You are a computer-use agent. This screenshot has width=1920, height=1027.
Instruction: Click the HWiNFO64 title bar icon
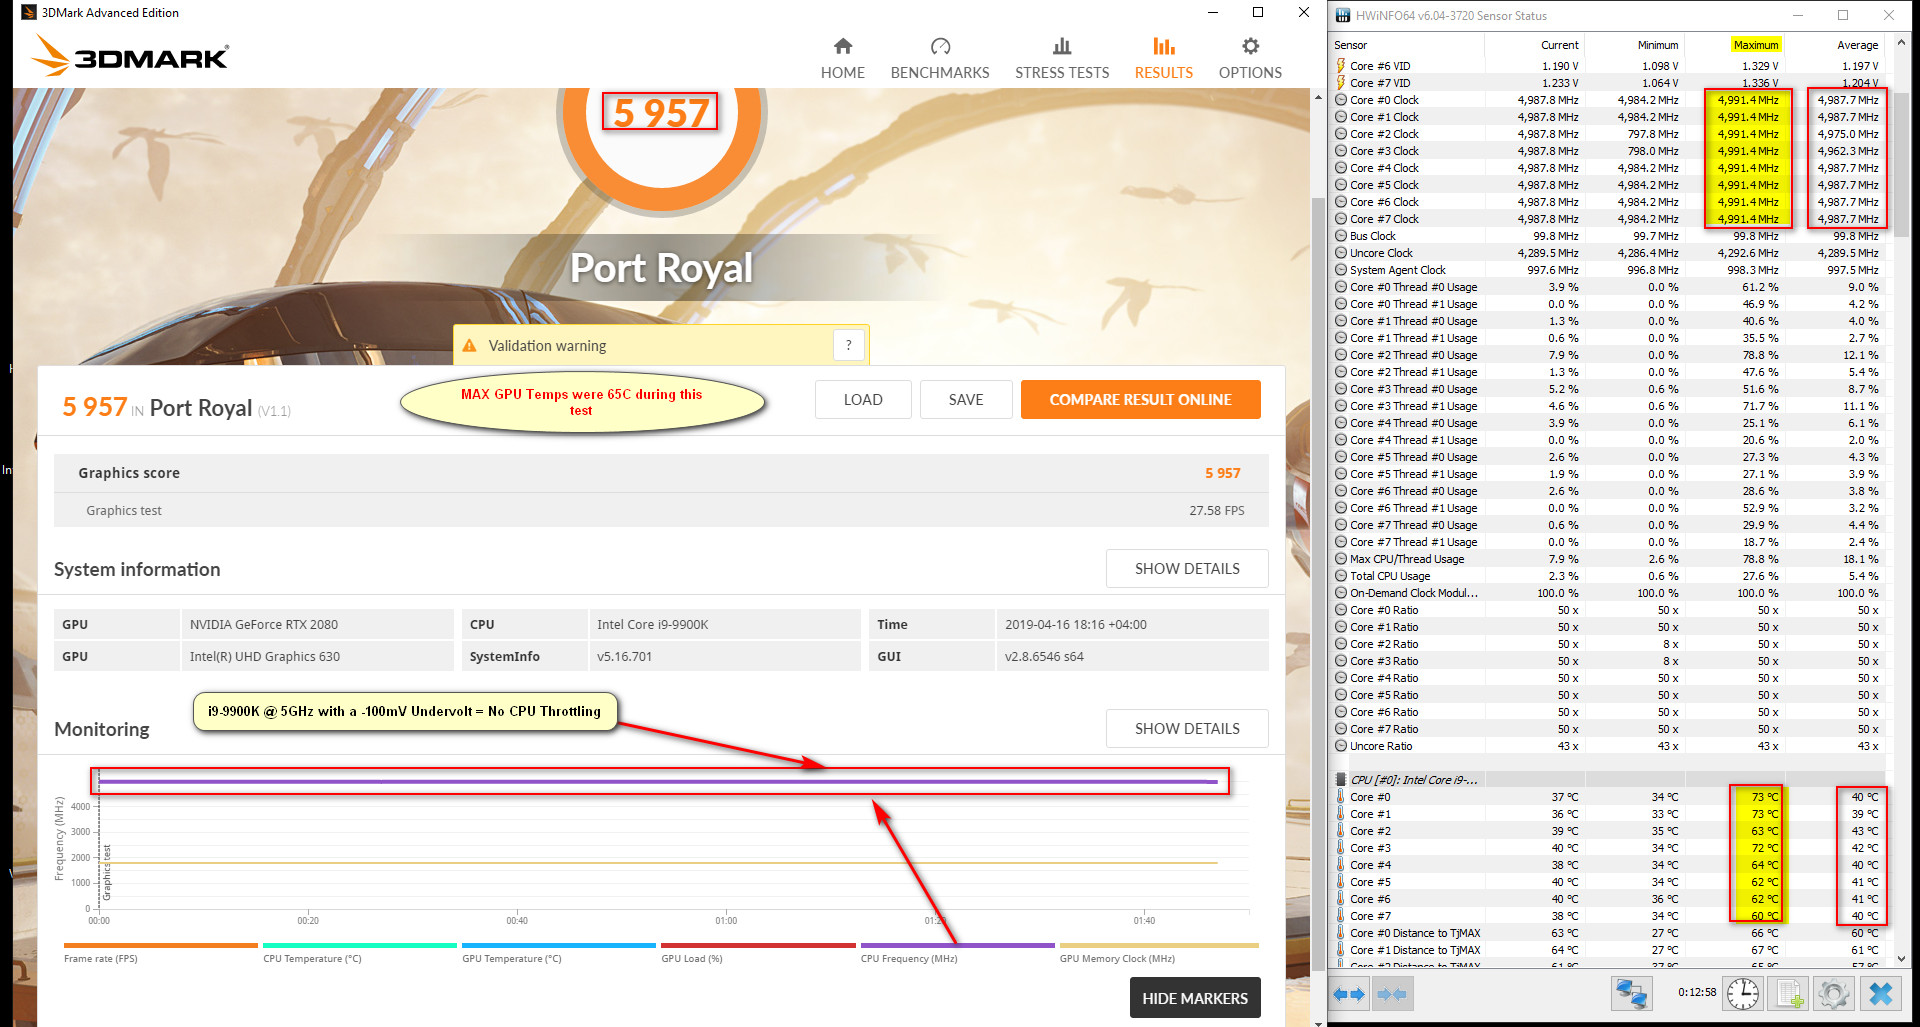coord(1343,15)
